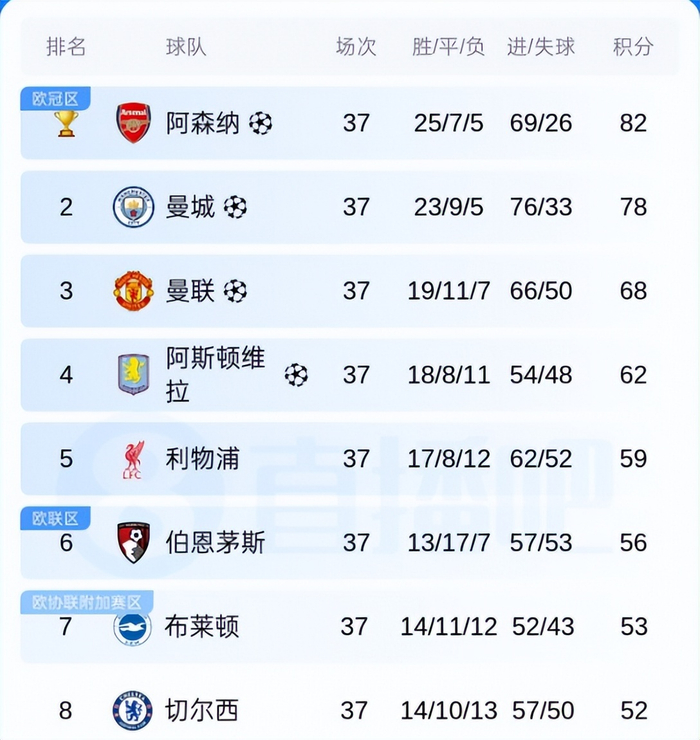This screenshot has width=700, height=740.
Task: Click the gold trophy rank icon
Action: 66,124
